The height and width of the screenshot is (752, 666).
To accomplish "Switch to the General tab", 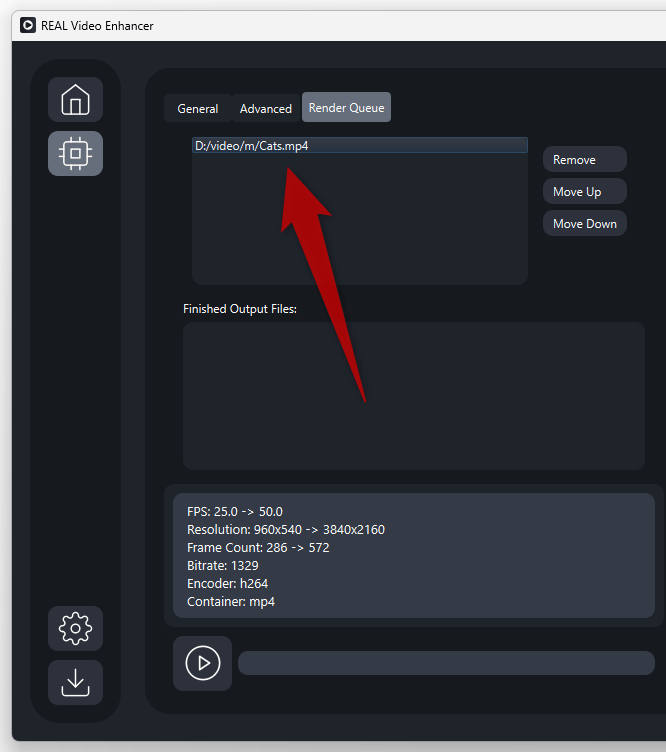I will 198,108.
